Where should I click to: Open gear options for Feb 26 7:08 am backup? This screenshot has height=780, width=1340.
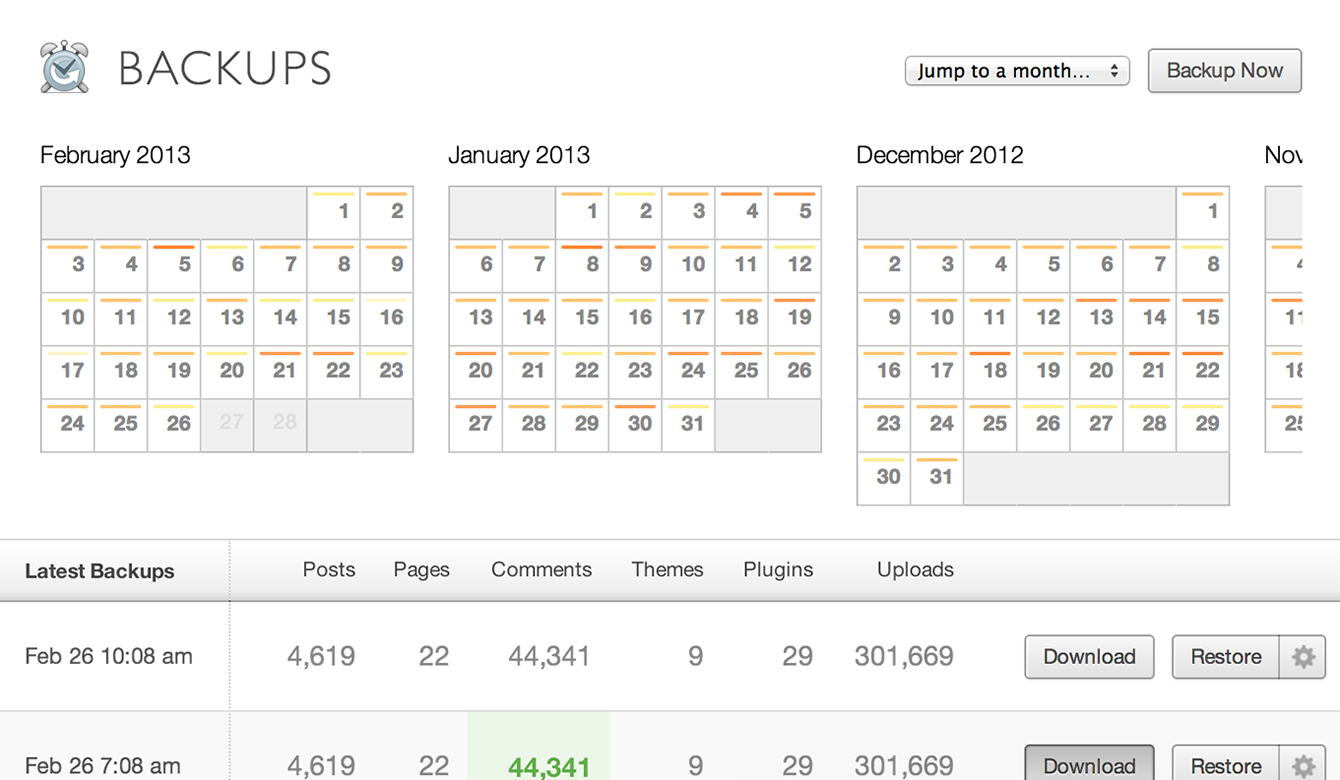click(1303, 765)
